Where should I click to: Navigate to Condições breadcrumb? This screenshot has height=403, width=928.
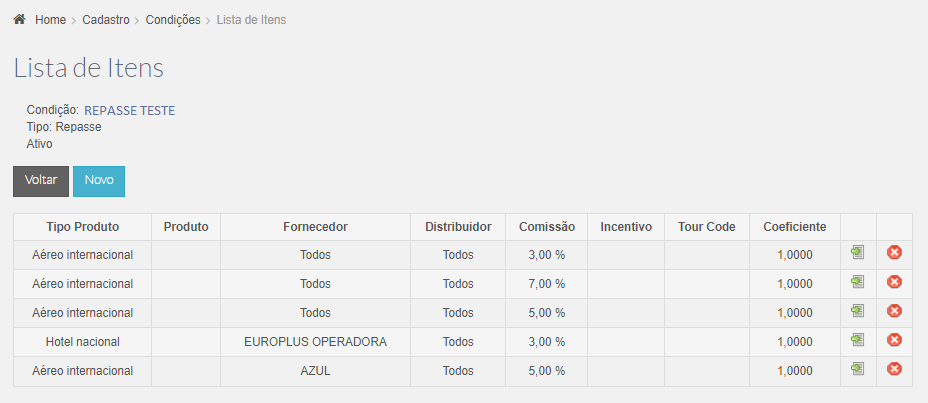click(173, 20)
